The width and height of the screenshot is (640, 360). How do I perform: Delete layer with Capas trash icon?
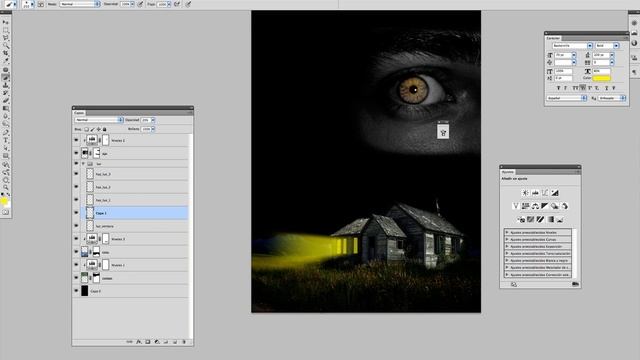coord(184,342)
